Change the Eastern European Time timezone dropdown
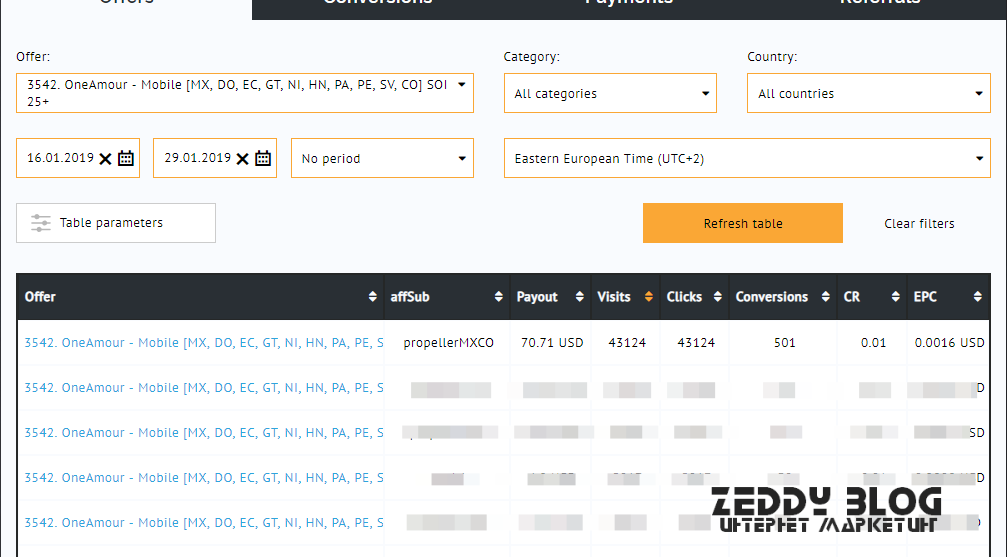This screenshot has width=1007, height=557. click(979, 158)
